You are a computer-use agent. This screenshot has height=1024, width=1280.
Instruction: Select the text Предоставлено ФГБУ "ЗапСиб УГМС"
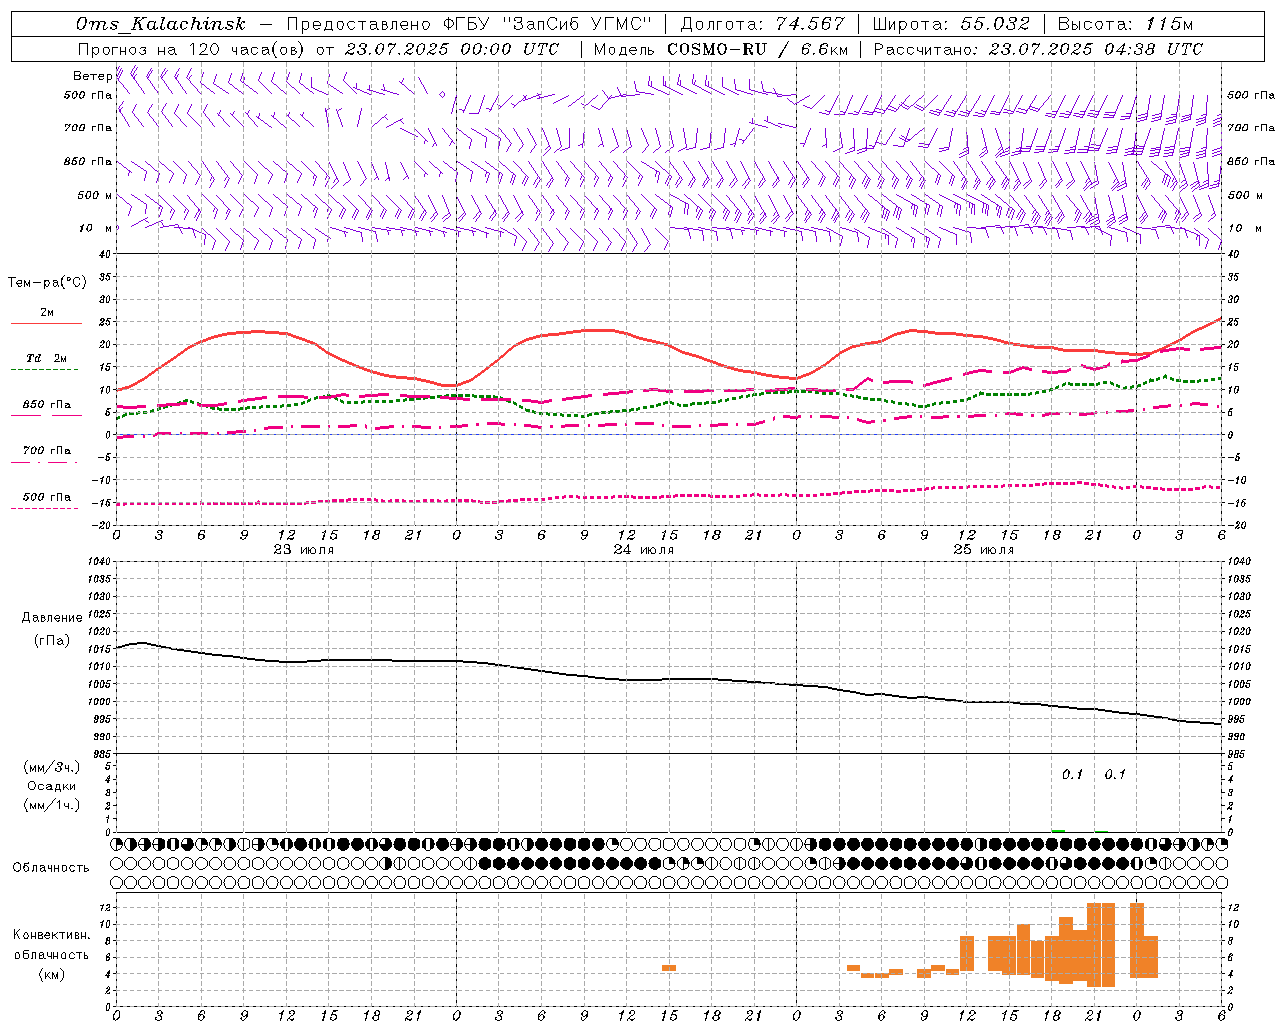point(469,24)
